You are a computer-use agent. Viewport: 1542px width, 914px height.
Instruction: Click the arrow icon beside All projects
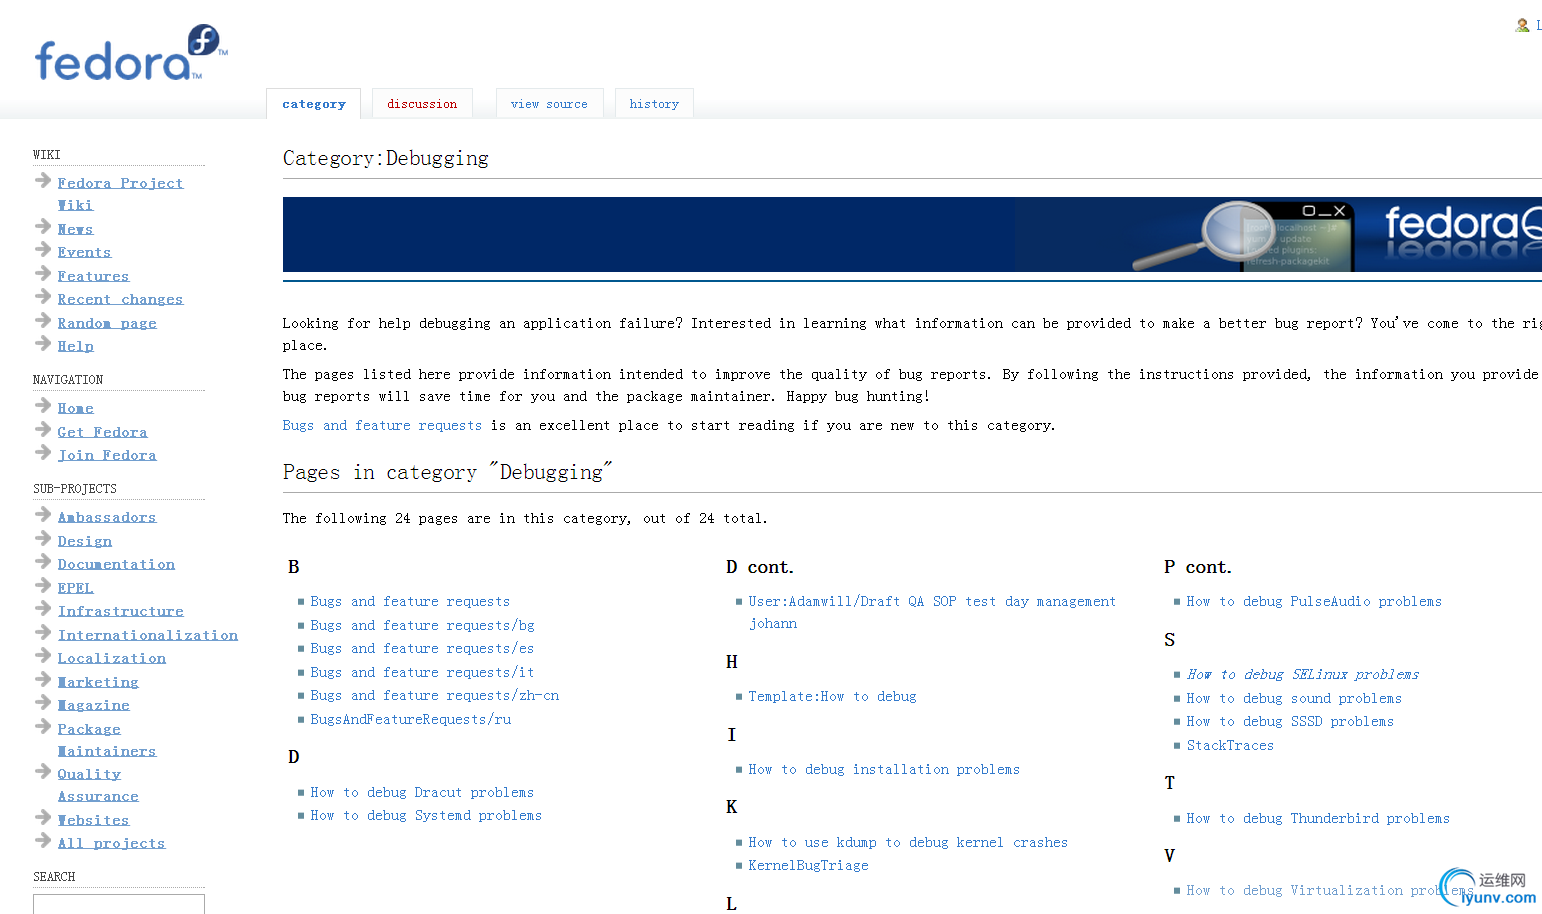(x=43, y=840)
